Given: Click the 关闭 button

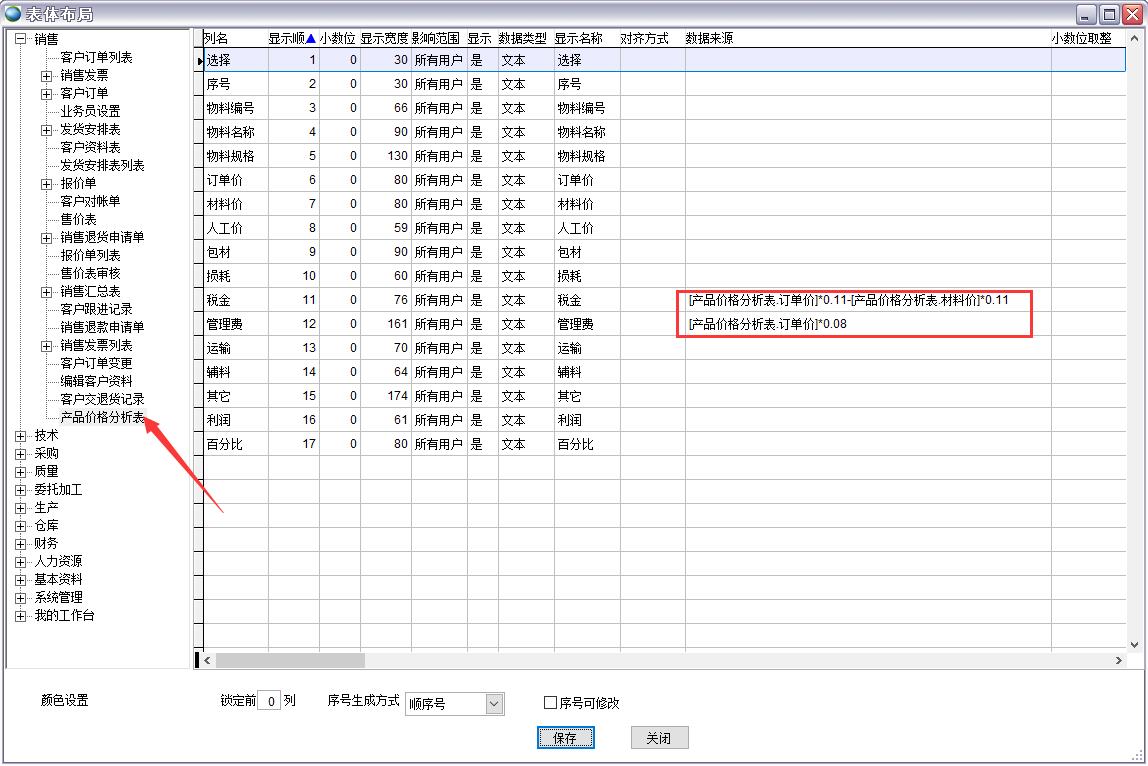Looking at the screenshot, I should click(x=658, y=738).
